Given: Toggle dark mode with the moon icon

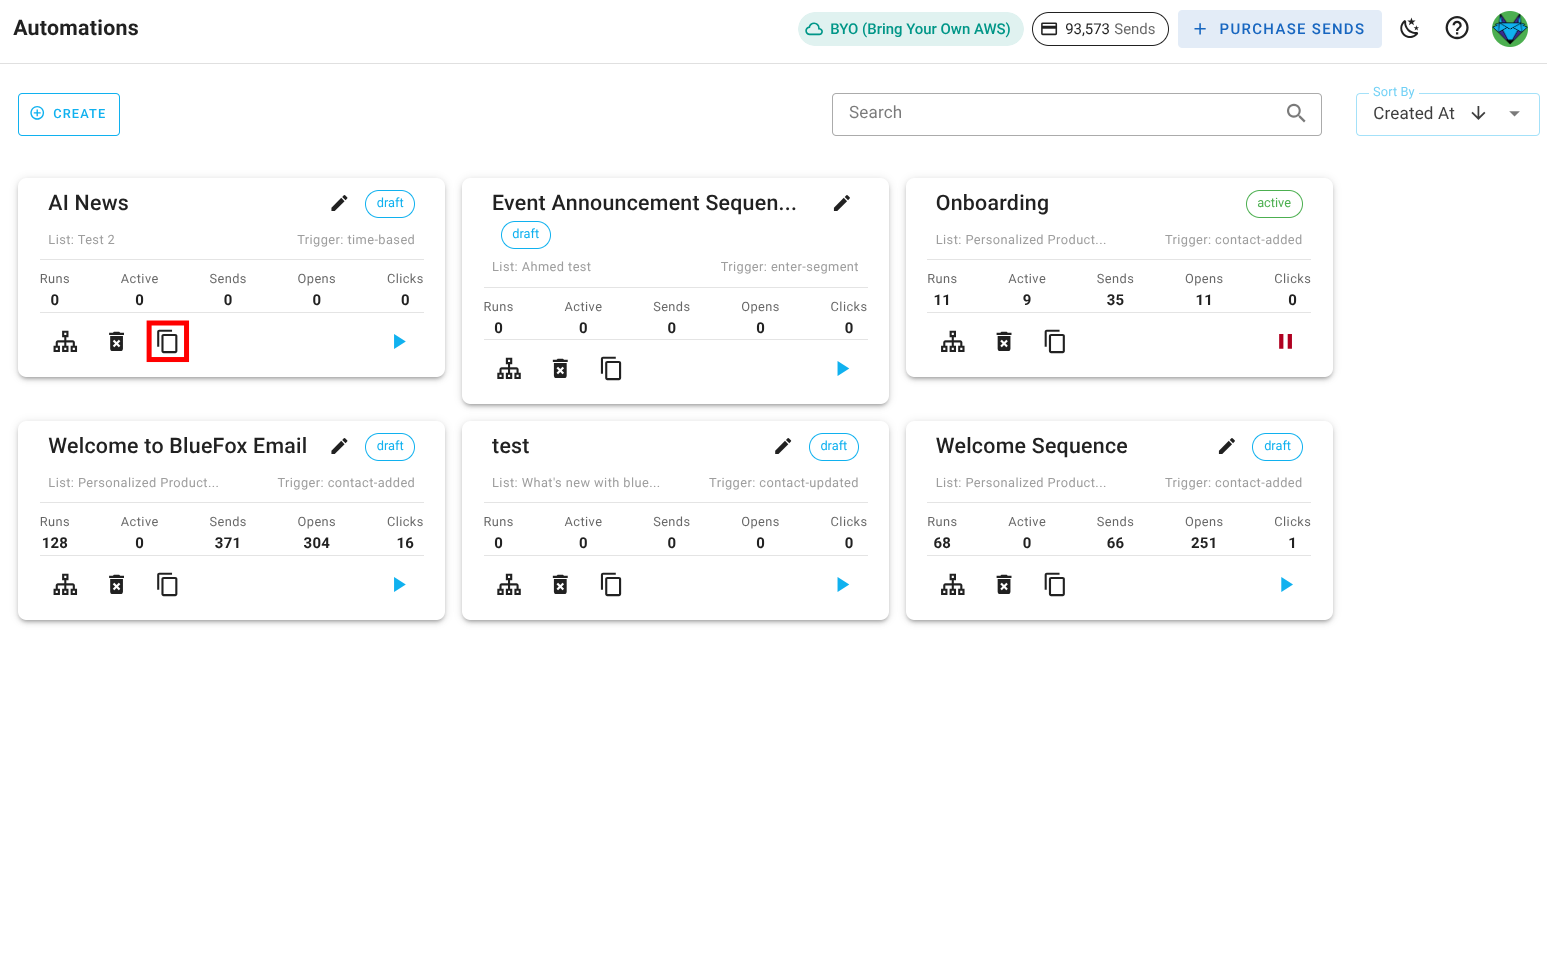Looking at the screenshot, I should tap(1409, 28).
